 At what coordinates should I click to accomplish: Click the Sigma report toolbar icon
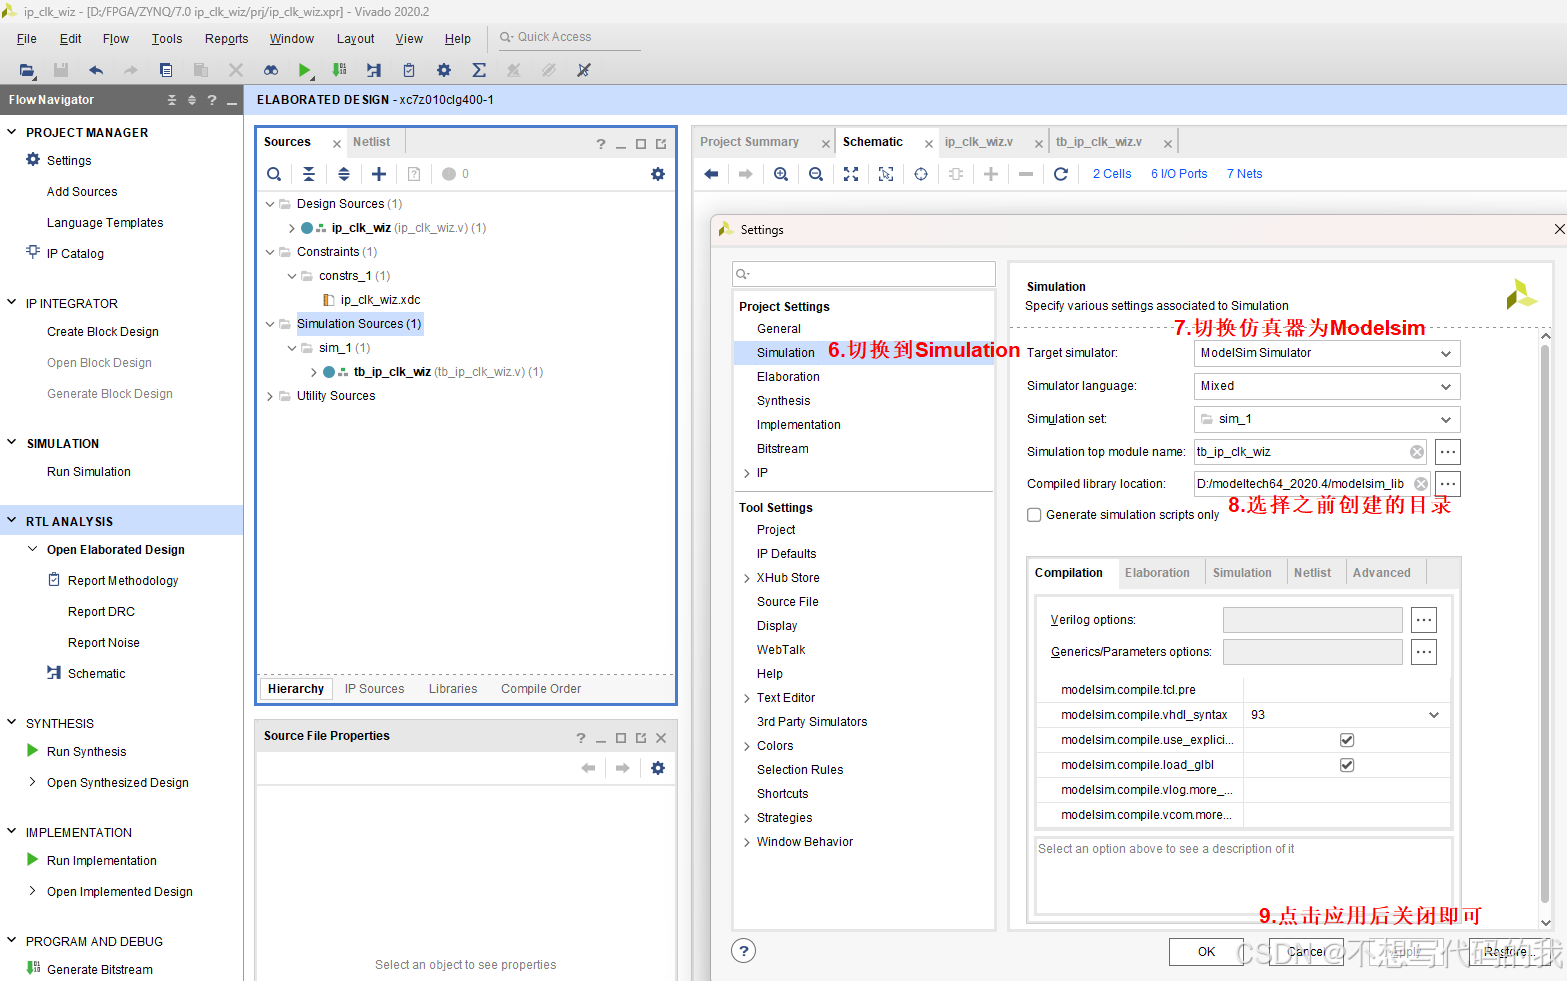479,70
